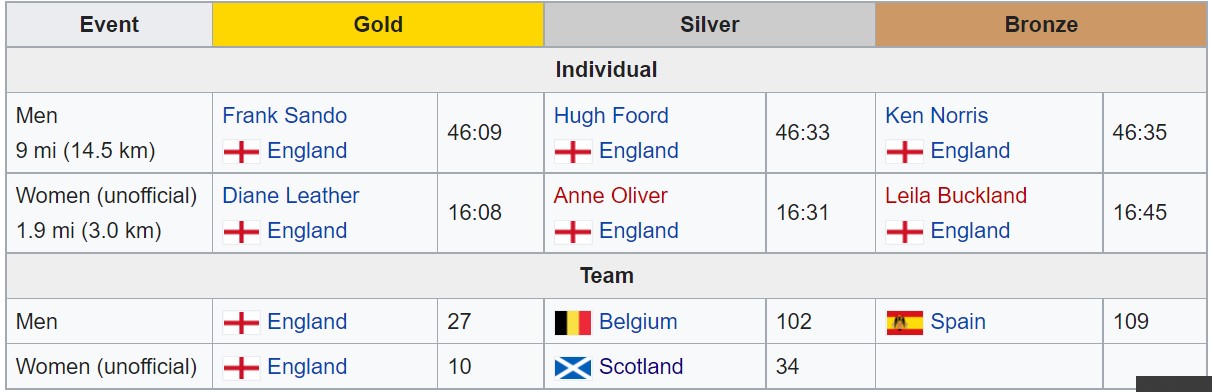Screen dimensions: 1212x392
Task: Open Ken Norris athlete page
Action: pyautogui.click(x=936, y=115)
